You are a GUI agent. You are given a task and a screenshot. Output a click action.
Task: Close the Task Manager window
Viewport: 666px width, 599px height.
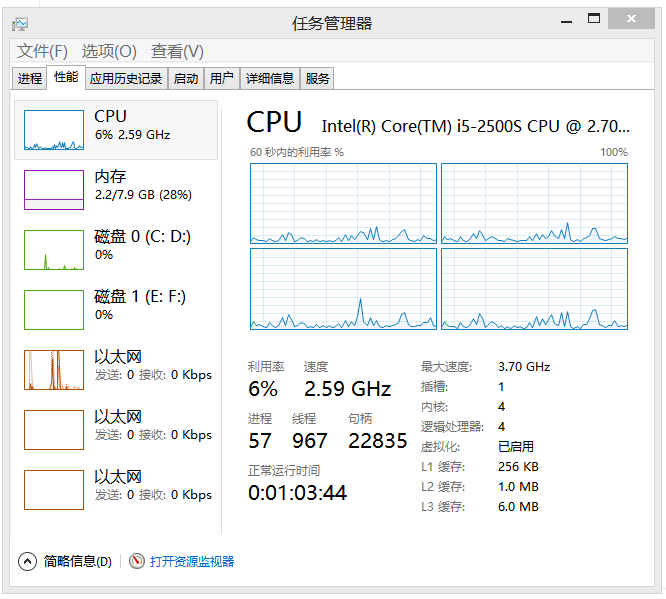pos(631,19)
